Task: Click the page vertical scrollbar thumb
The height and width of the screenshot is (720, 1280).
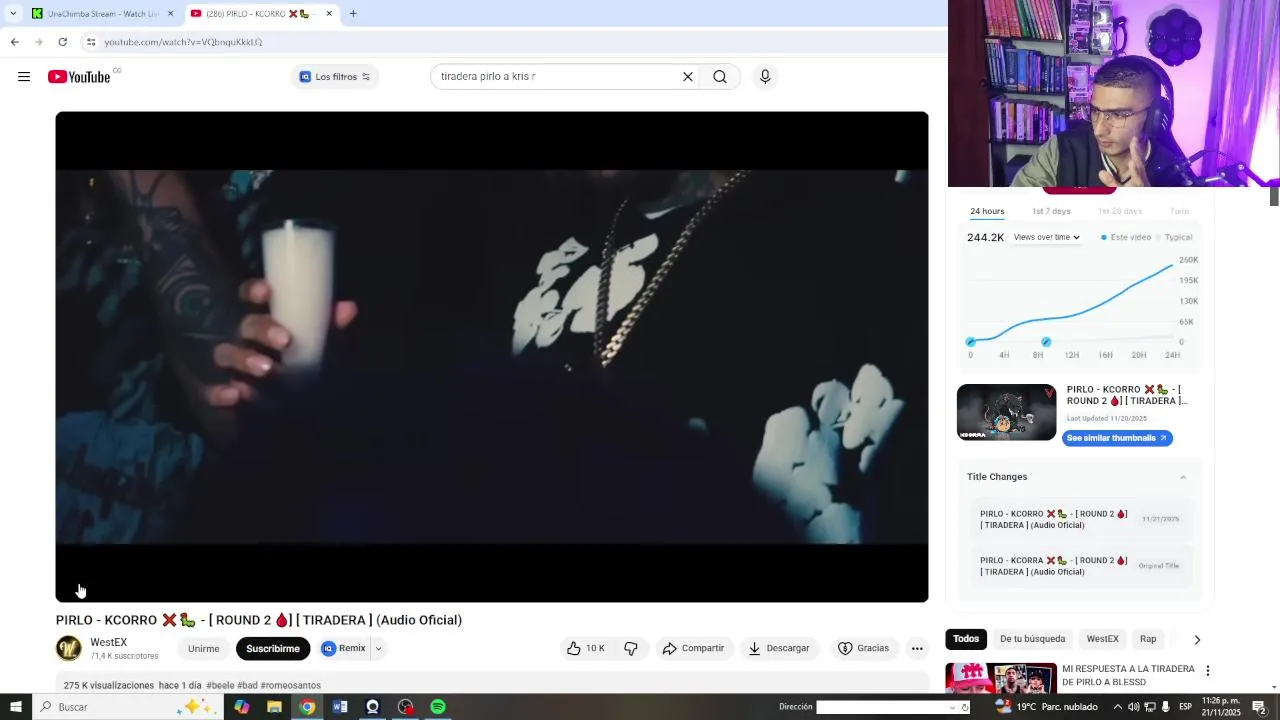Action: point(1274,196)
